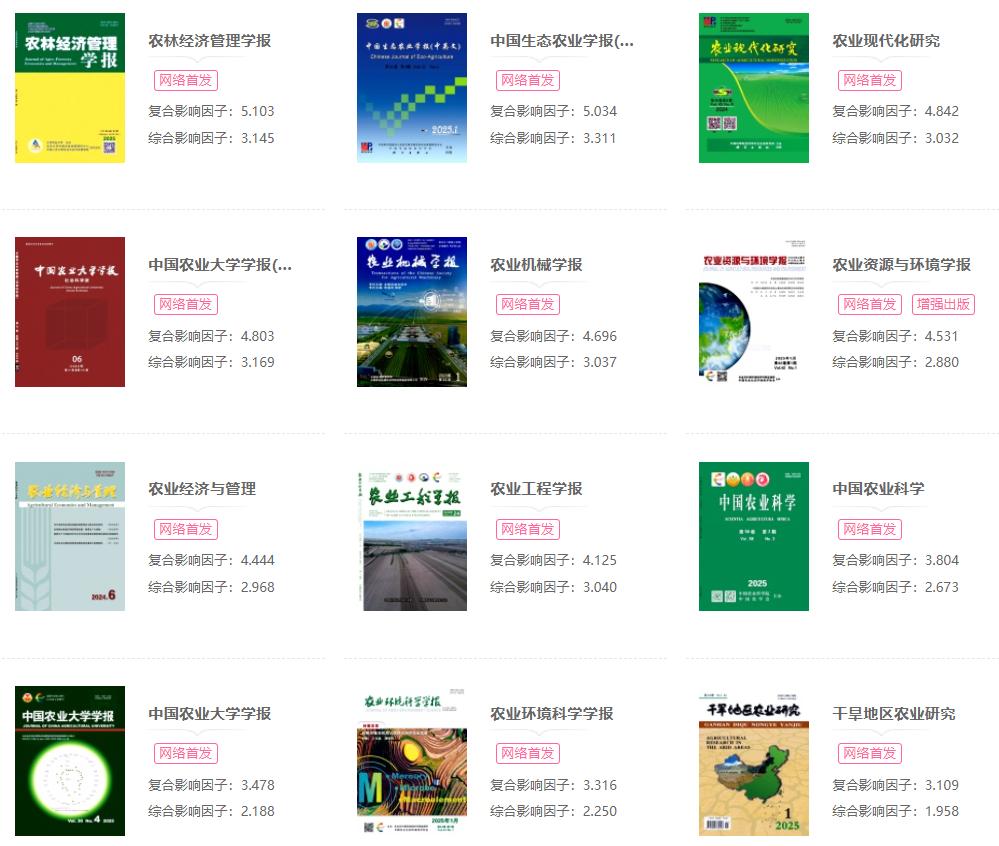Select text 综合影响因子: 2.188

211,812
